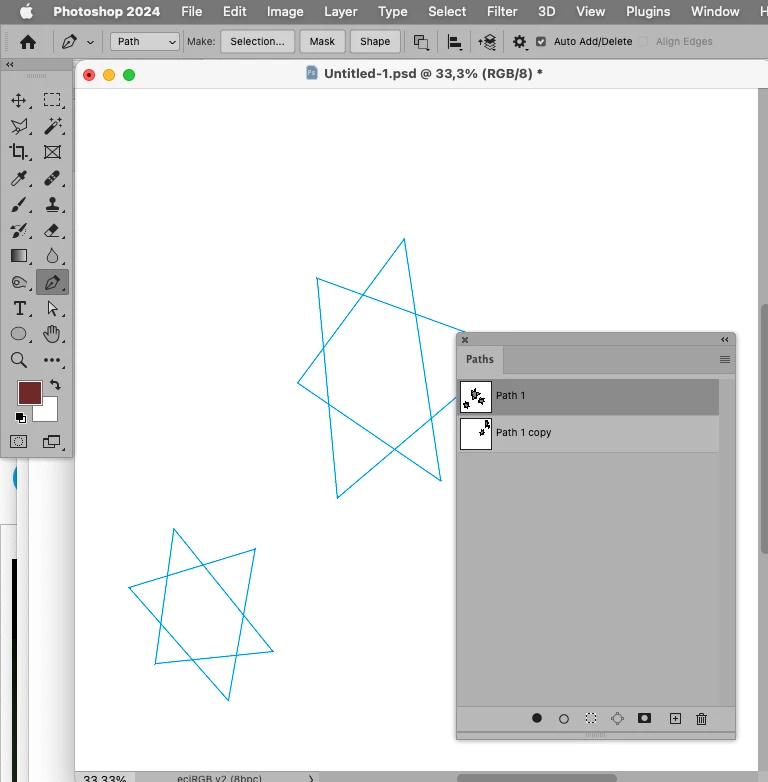Go to Photoshop Home screen
Viewport: 768px width, 782px height.
(x=28, y=42)
